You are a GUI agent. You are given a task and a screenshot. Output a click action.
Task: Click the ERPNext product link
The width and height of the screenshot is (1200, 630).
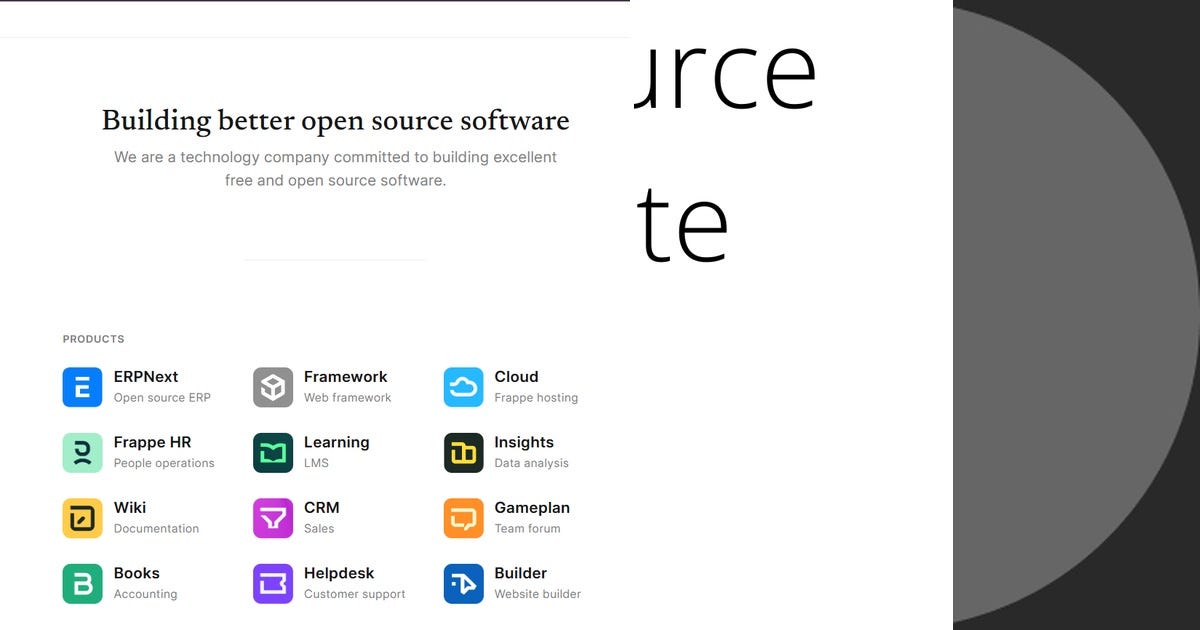point(145,377)
